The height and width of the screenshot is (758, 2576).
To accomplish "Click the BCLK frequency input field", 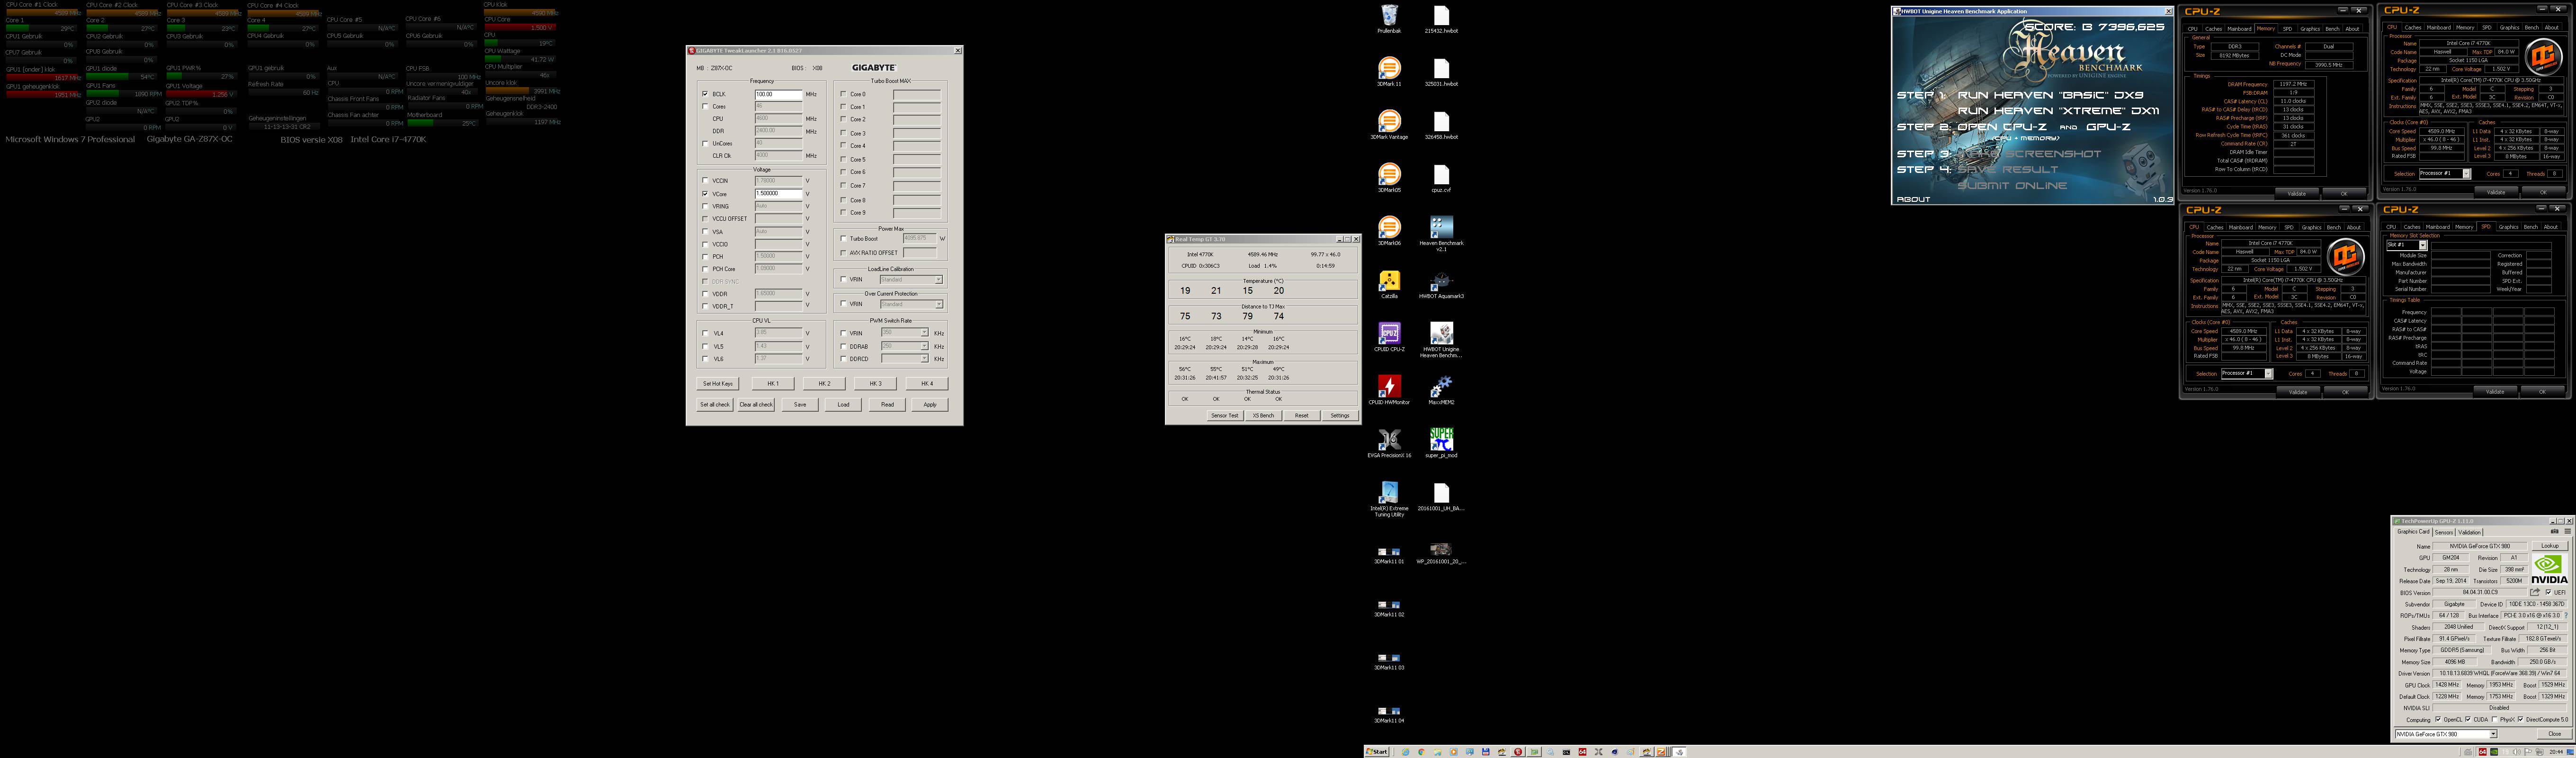I will [778, 94].
